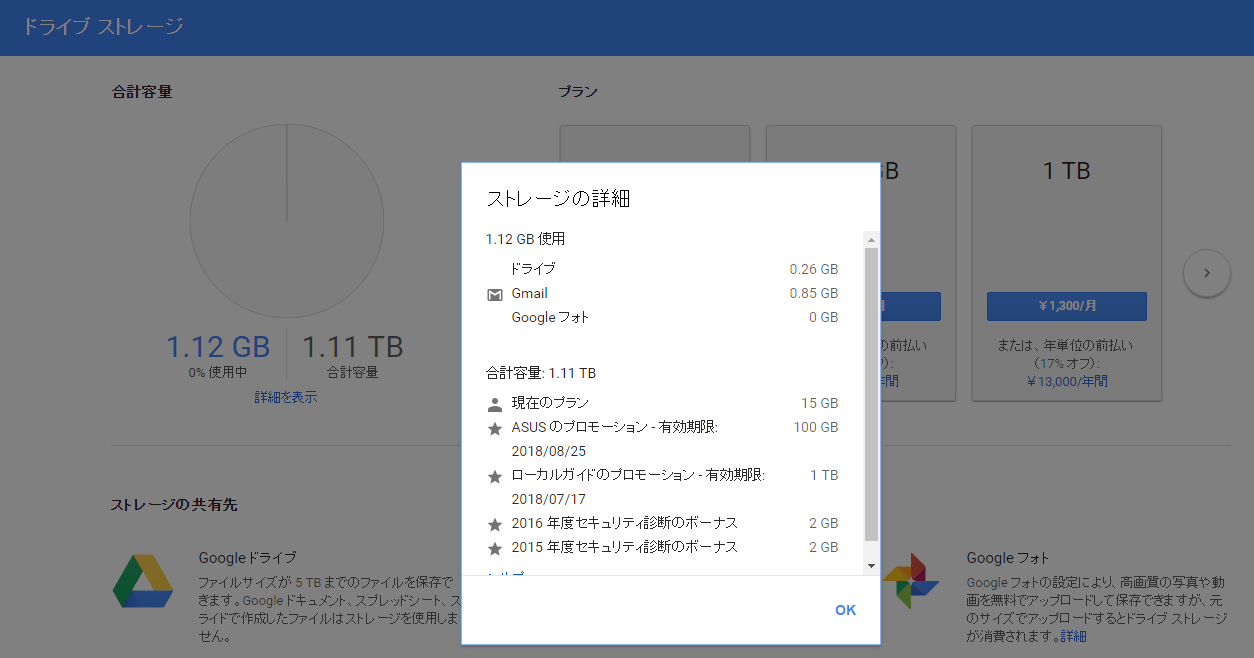
Task: Click the Gmail envelope icon in storage details
Action: coord(494,294)
